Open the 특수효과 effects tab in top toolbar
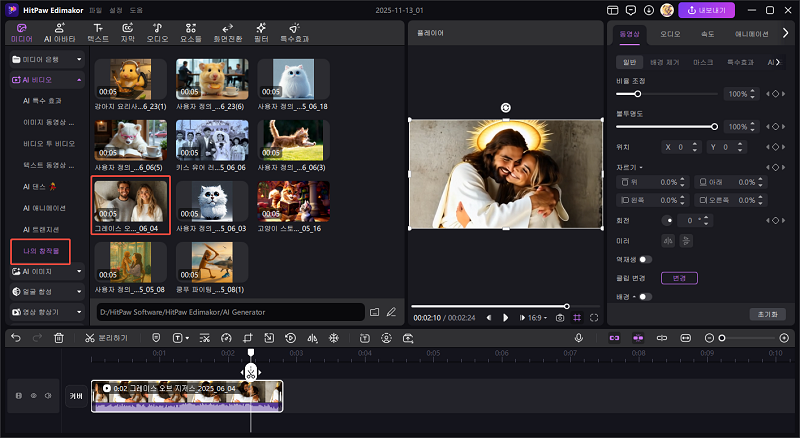Screen dimensions: 800x438 (294, 33)
